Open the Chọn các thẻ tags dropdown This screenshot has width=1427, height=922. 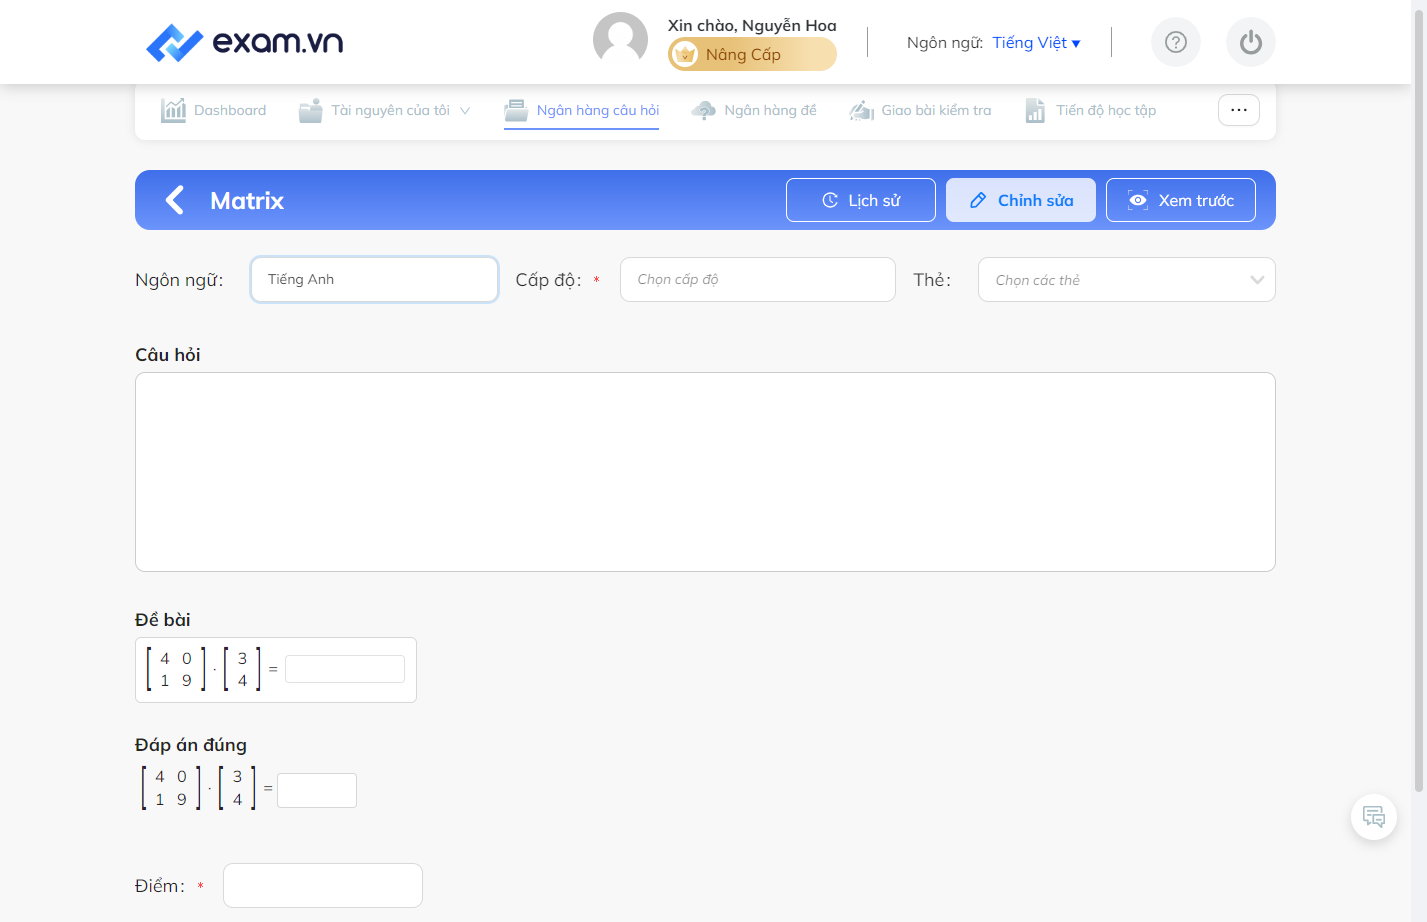pyautogui.click(x=1127, y=280)
